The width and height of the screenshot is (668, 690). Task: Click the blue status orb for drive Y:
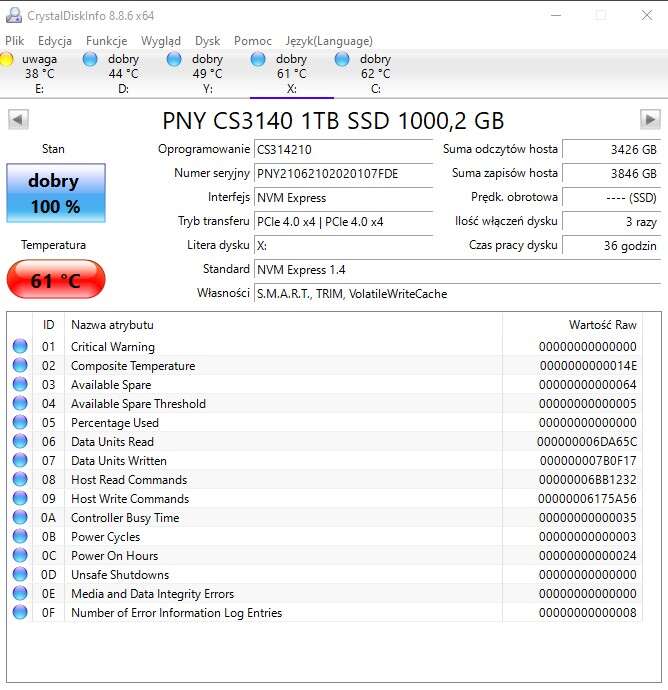pyautogui.click(x=175, y=60)
